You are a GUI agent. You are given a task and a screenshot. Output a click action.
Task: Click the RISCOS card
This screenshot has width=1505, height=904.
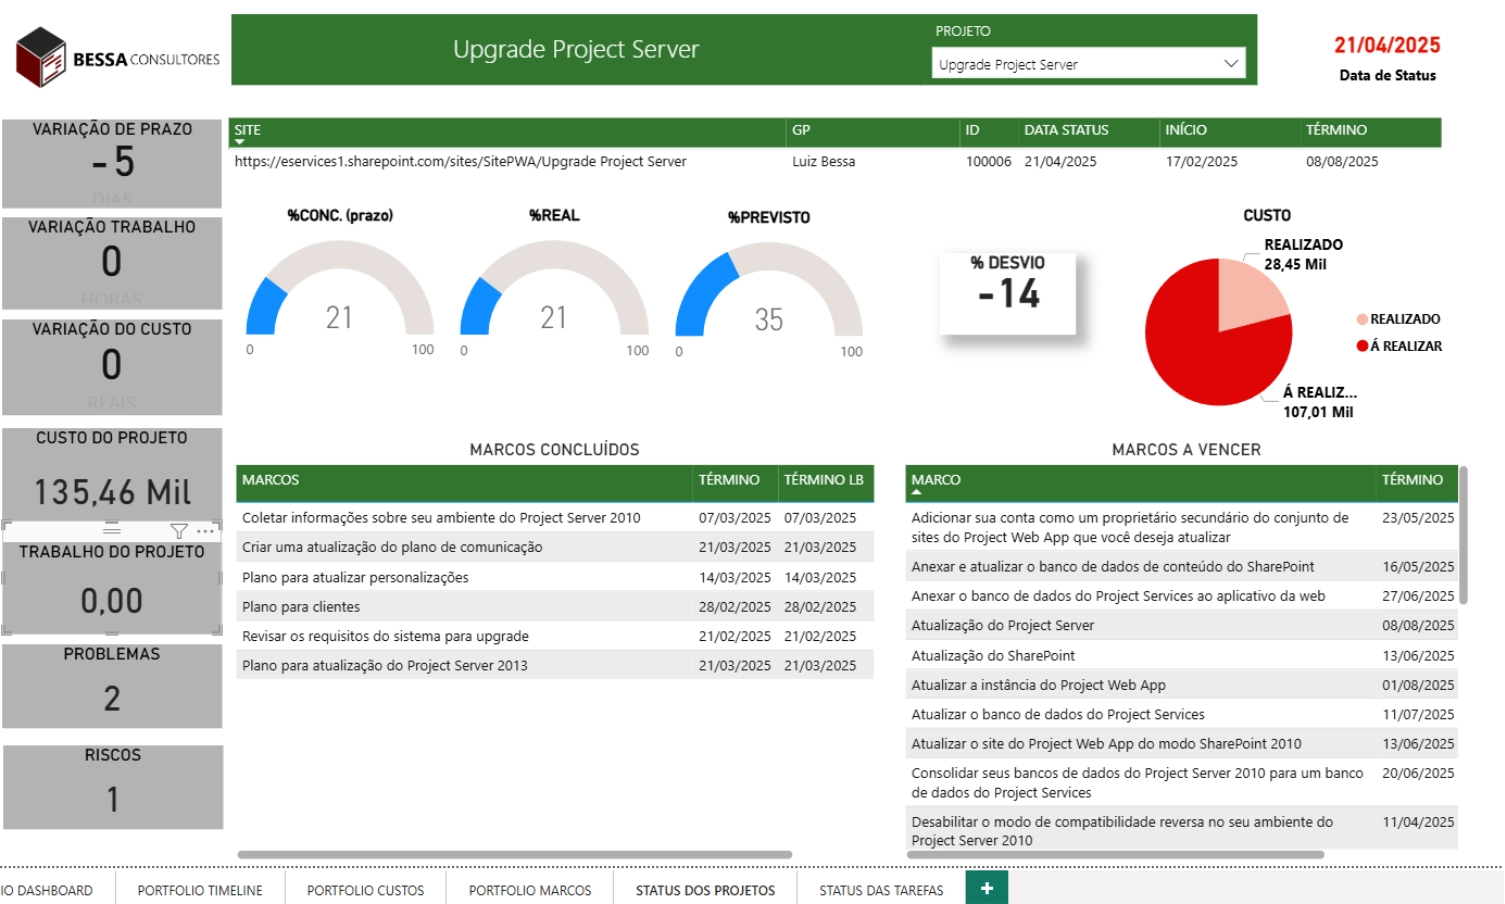[x=113, y=786]
